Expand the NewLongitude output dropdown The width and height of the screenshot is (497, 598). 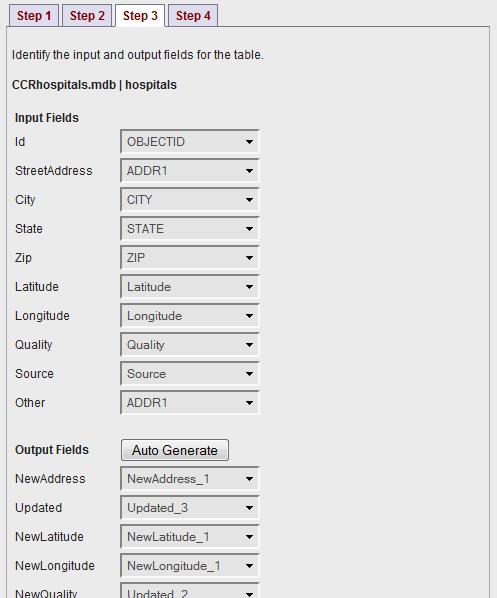[x=190, y=566]
